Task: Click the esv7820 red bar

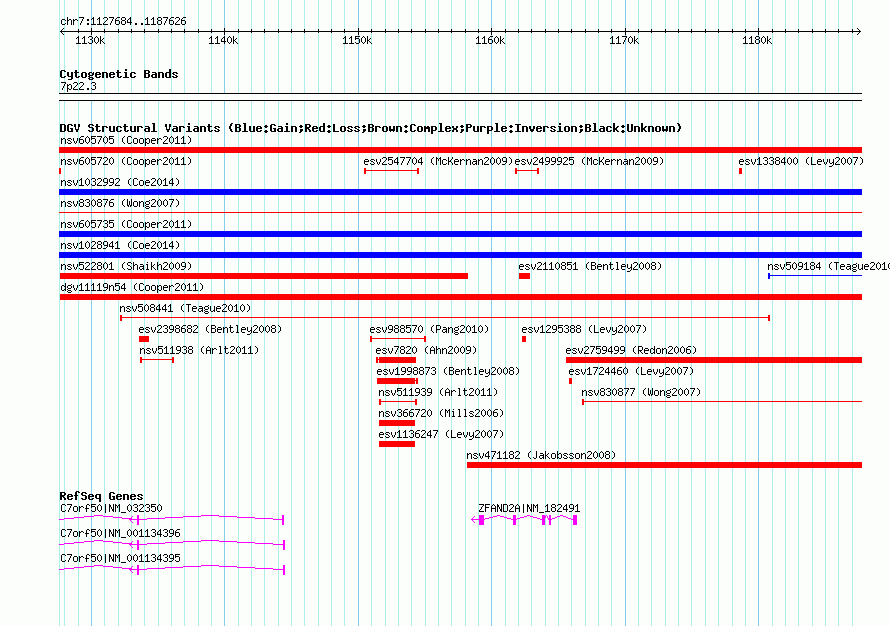Action: [396, 360]
